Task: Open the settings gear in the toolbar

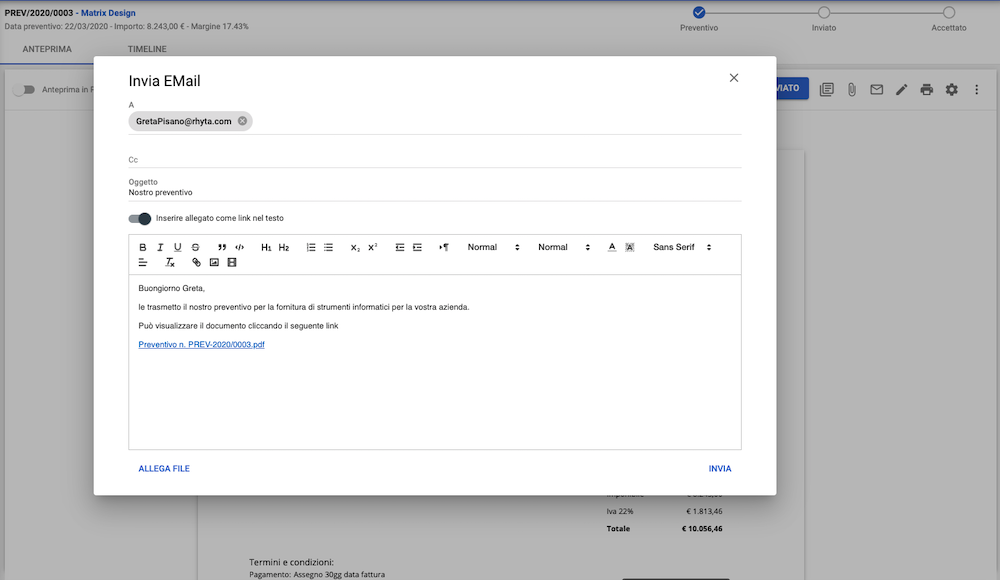Action: pos(952,90)
